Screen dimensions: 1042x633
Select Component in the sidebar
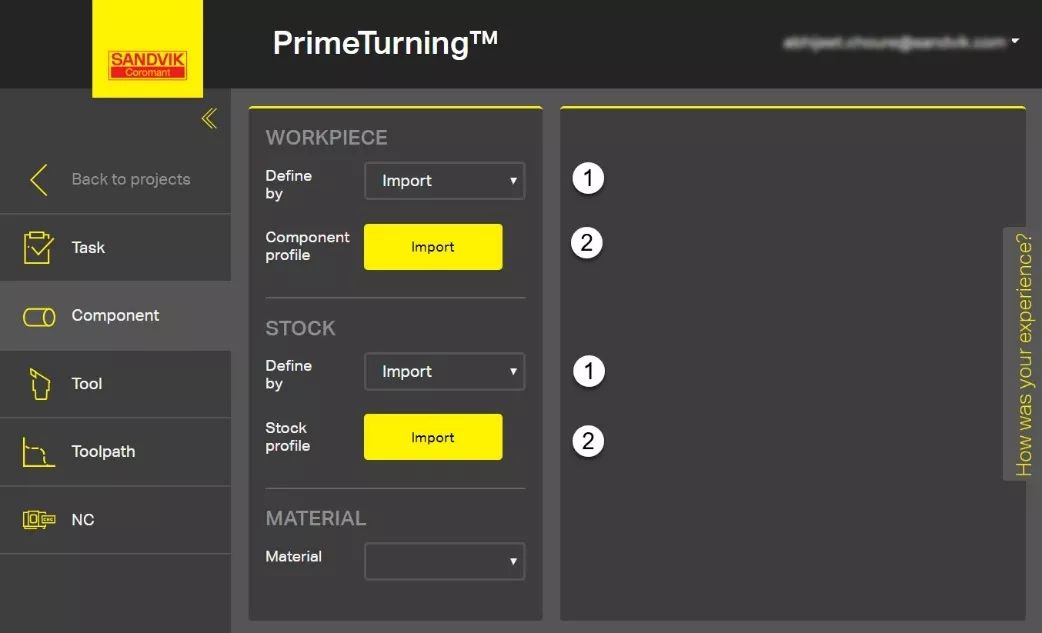(x=116, y=316)
